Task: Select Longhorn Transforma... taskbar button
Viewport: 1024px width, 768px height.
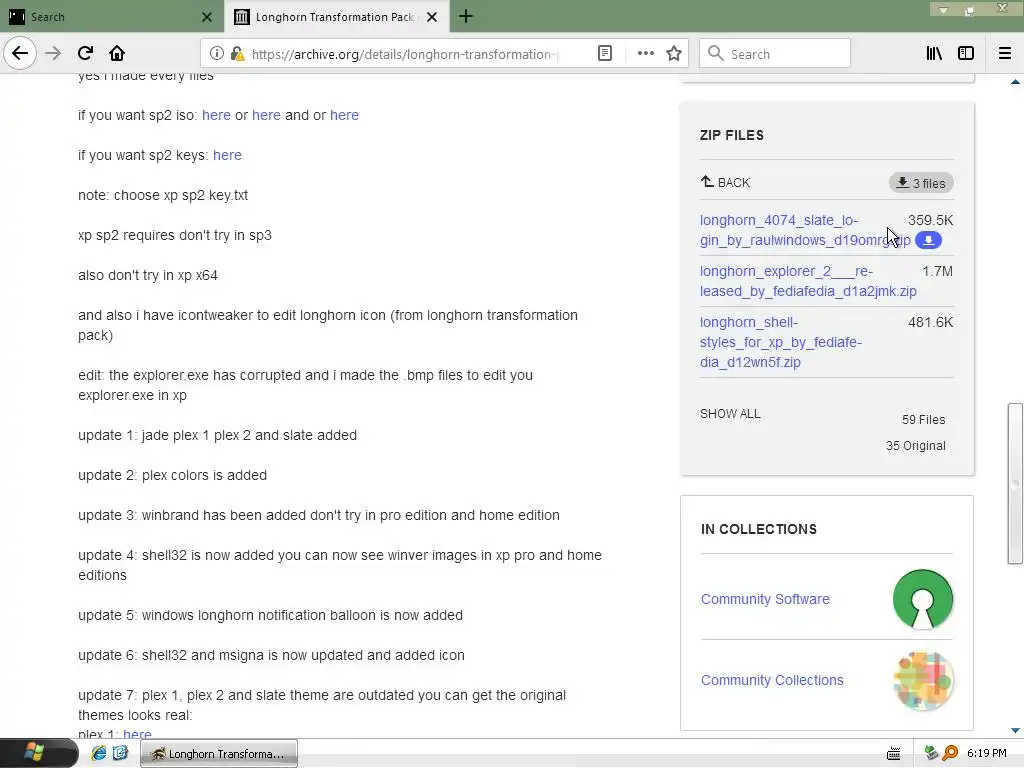Action: pyautogui.click(x=219, y=754)
